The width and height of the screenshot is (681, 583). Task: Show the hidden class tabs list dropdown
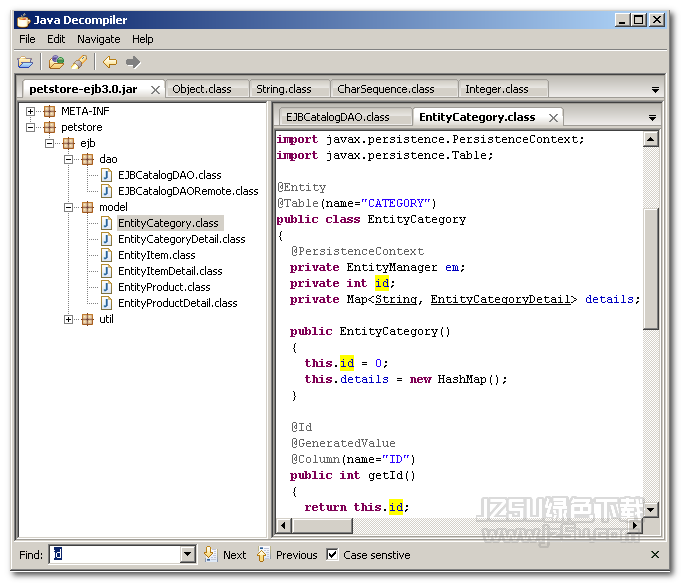click(x=652, y=118)
